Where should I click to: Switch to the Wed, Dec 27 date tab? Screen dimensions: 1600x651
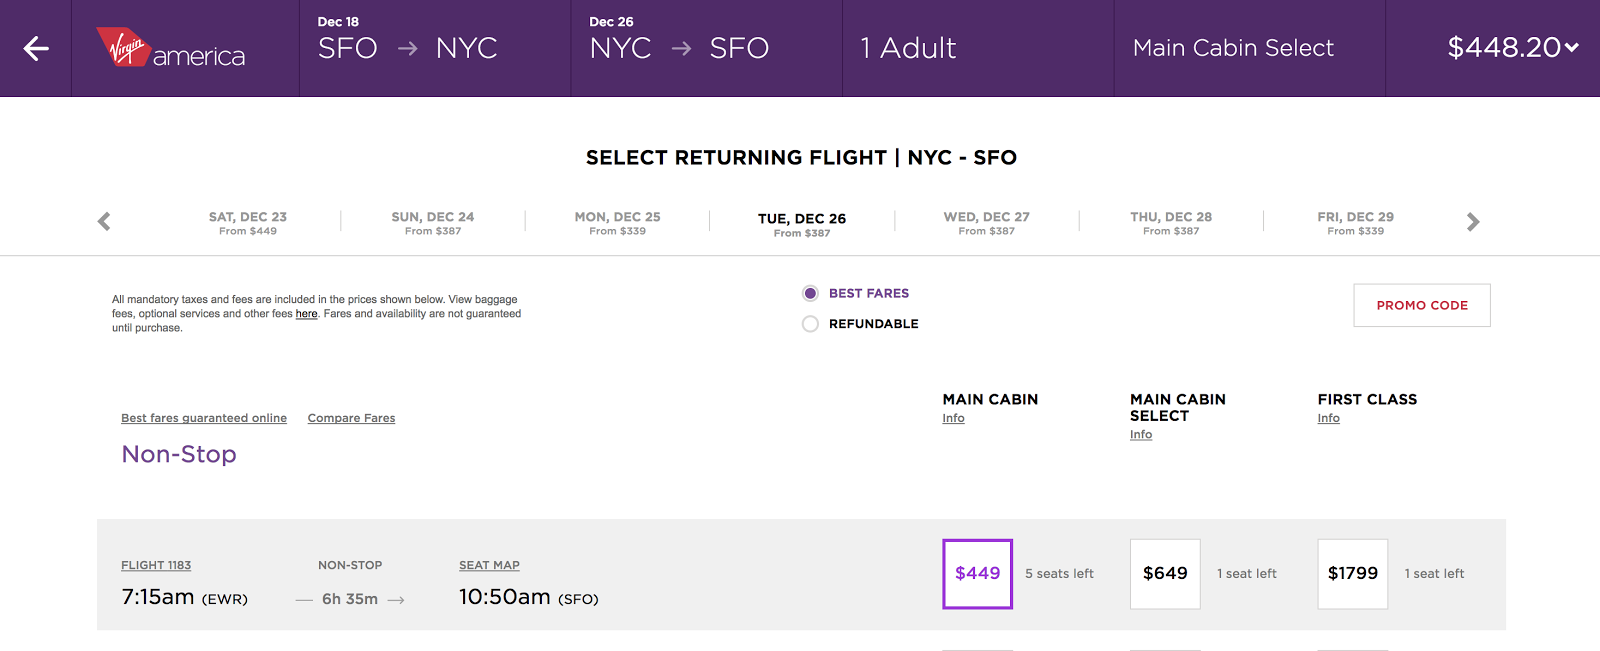click(986, 223)
